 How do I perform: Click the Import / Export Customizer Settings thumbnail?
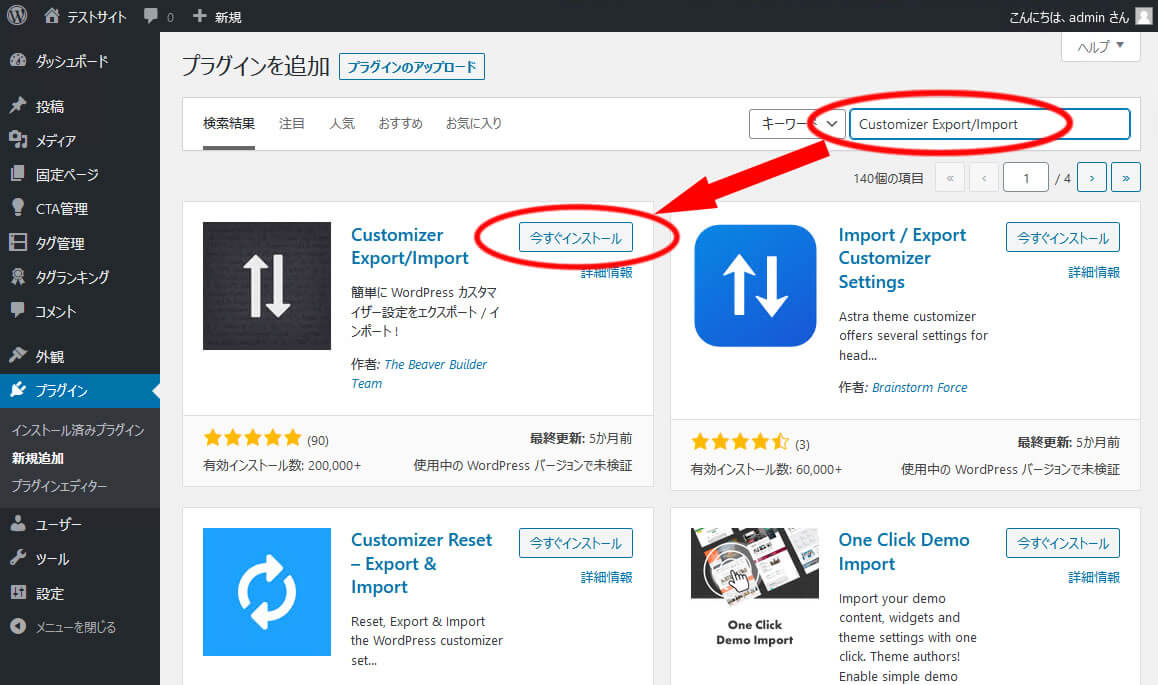755,286
